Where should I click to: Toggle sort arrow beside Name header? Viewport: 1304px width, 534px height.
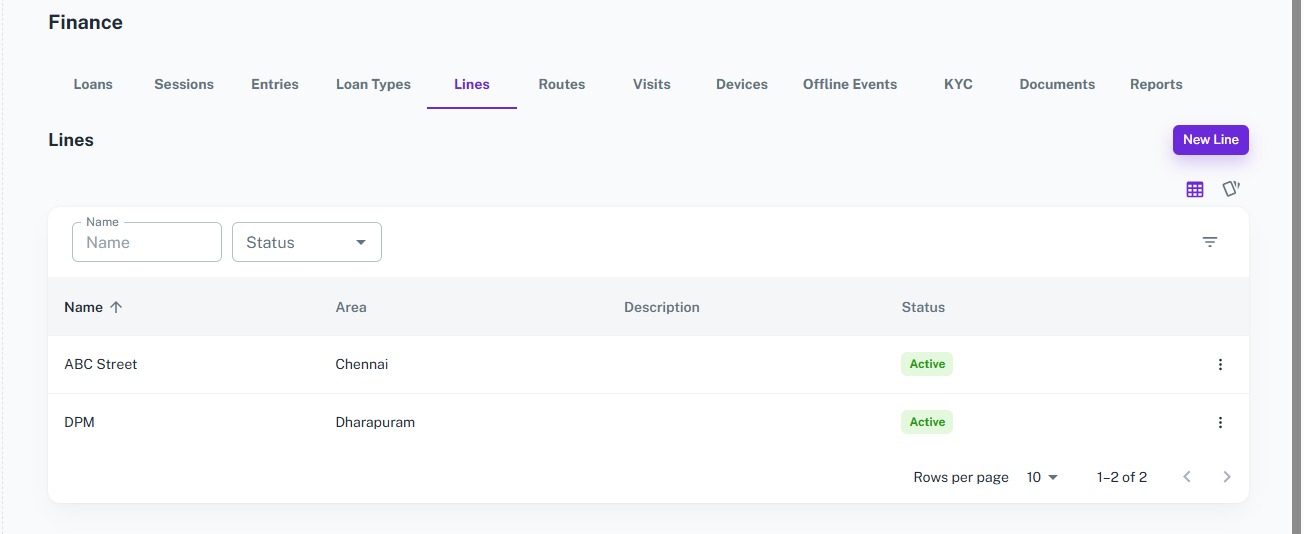coord(116,307)
